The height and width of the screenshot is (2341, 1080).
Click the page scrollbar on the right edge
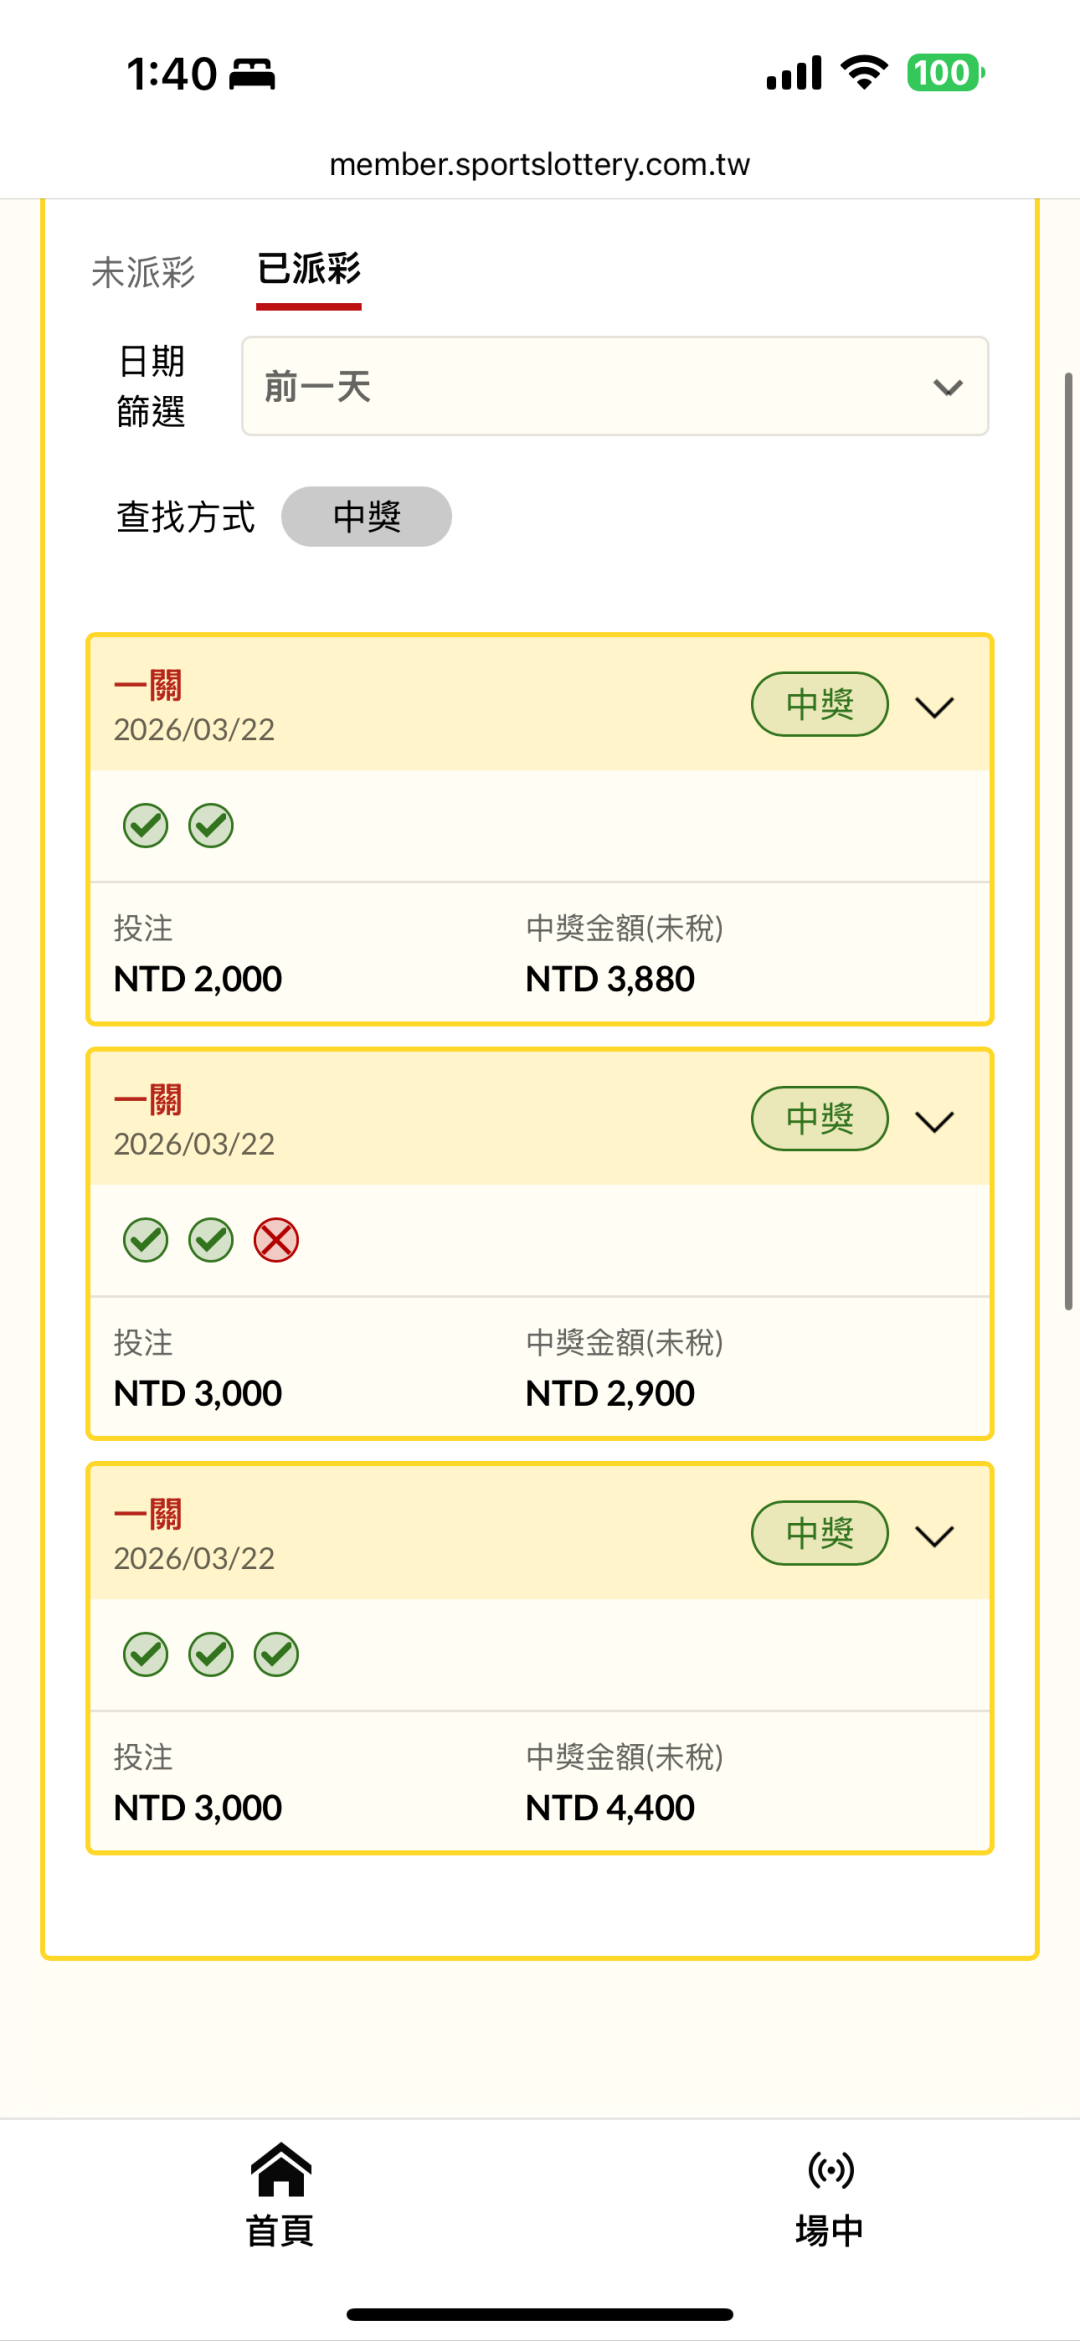[1068, 840]
